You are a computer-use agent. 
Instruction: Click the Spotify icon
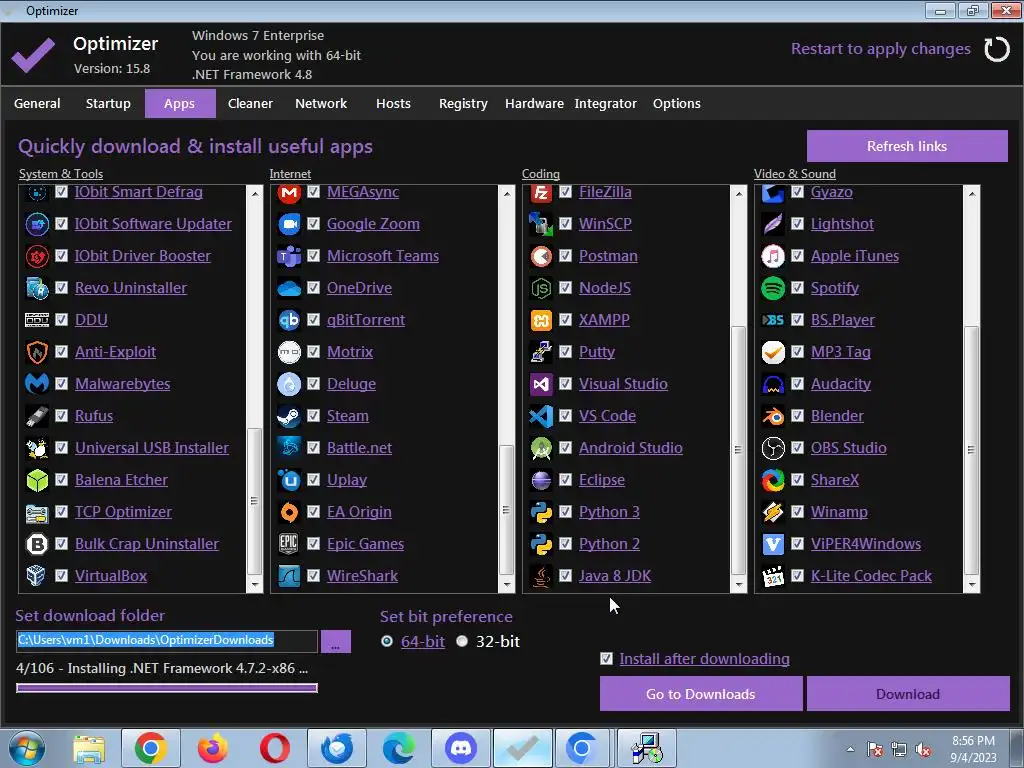[773, 287]
